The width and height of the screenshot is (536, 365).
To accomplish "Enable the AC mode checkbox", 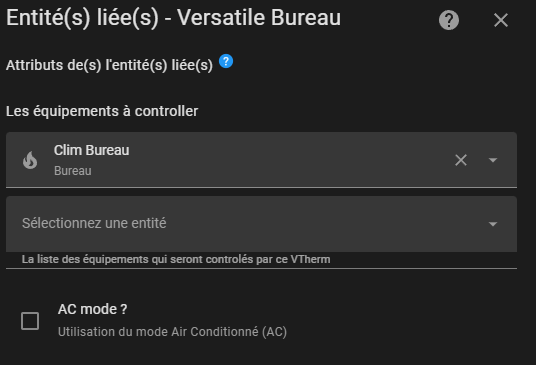I will pyautogui.click(x=30, y=321).
